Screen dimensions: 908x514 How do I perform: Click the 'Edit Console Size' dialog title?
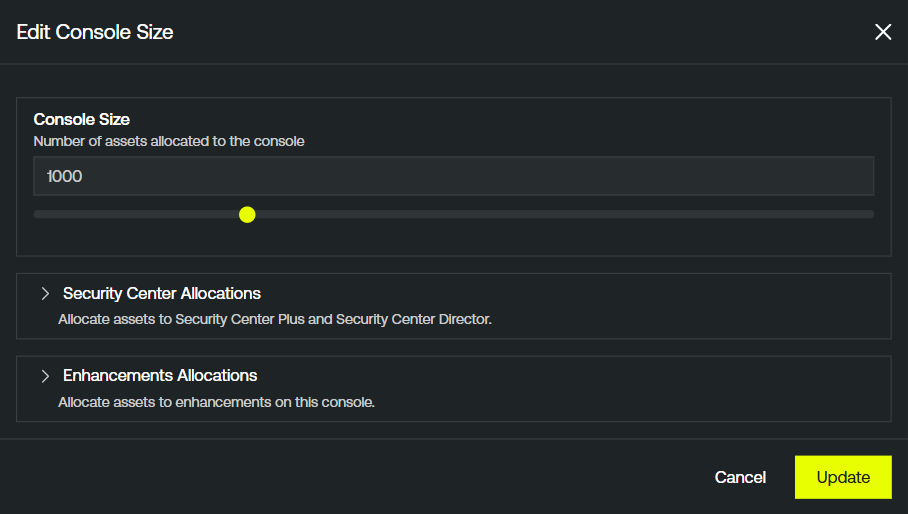[95, 32]
